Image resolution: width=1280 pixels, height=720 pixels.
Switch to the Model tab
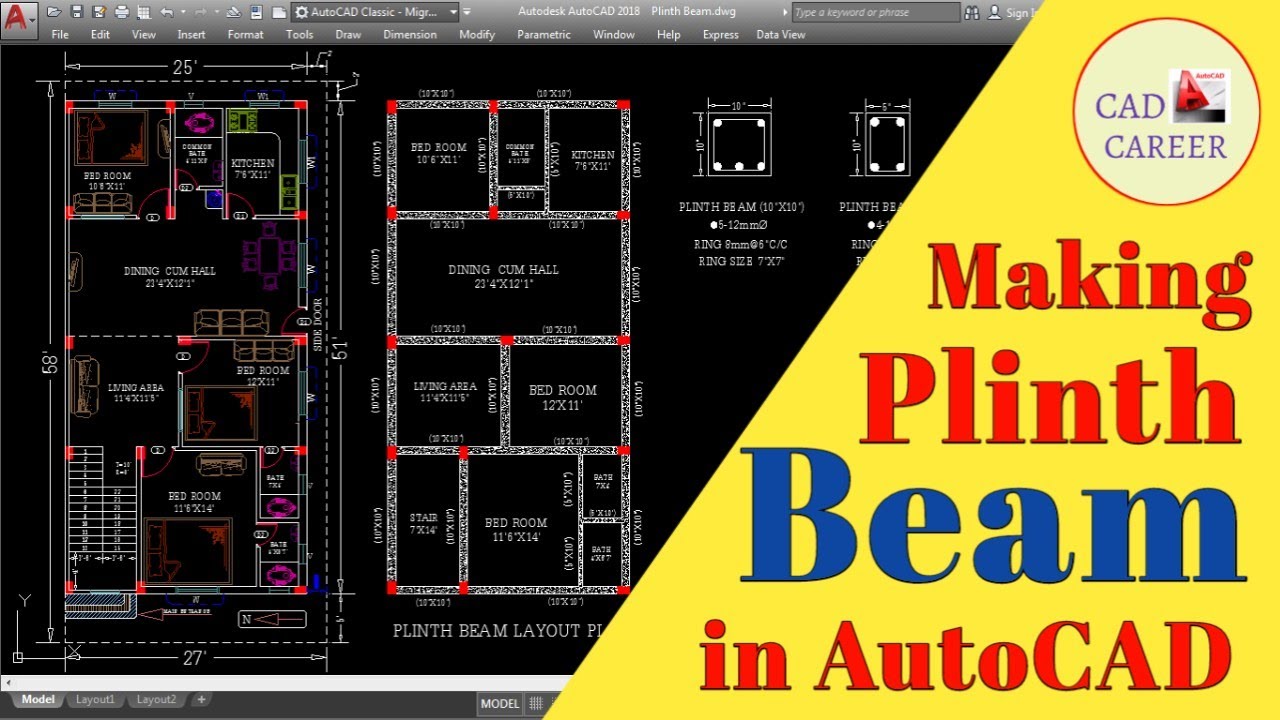(x=38, y=700)
